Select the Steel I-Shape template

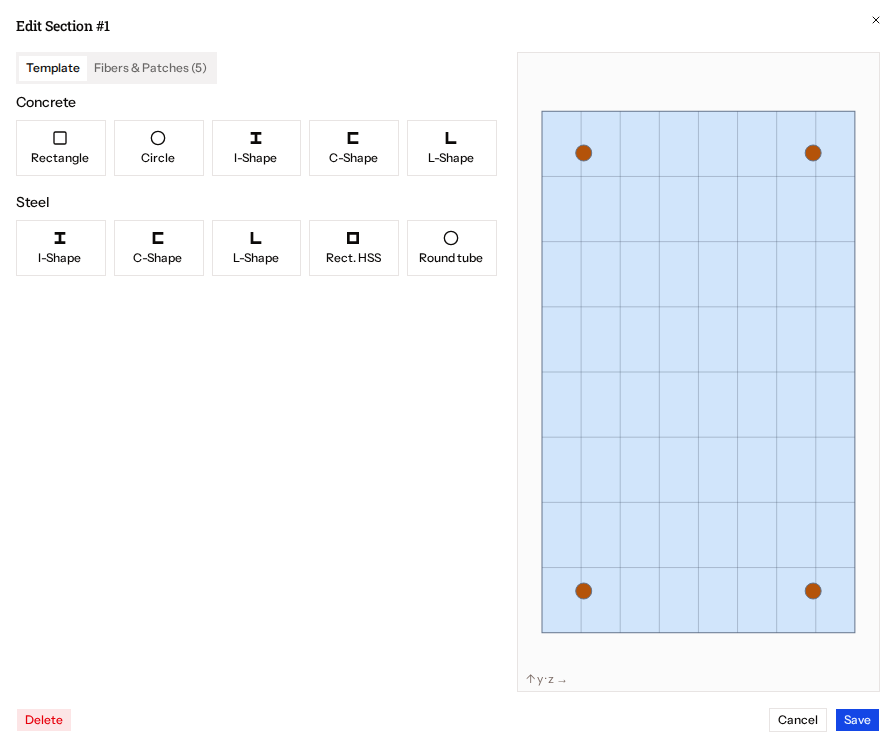(61, 248)
